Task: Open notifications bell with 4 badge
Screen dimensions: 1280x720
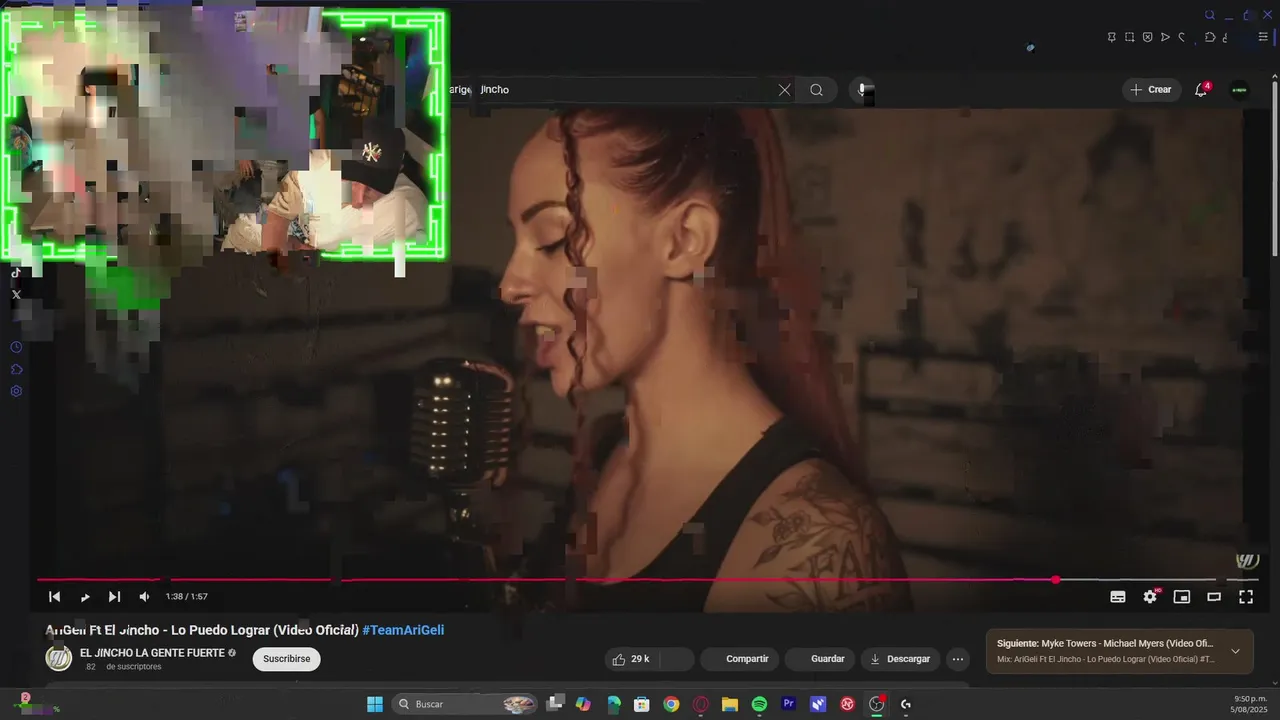Action: 1201,90
